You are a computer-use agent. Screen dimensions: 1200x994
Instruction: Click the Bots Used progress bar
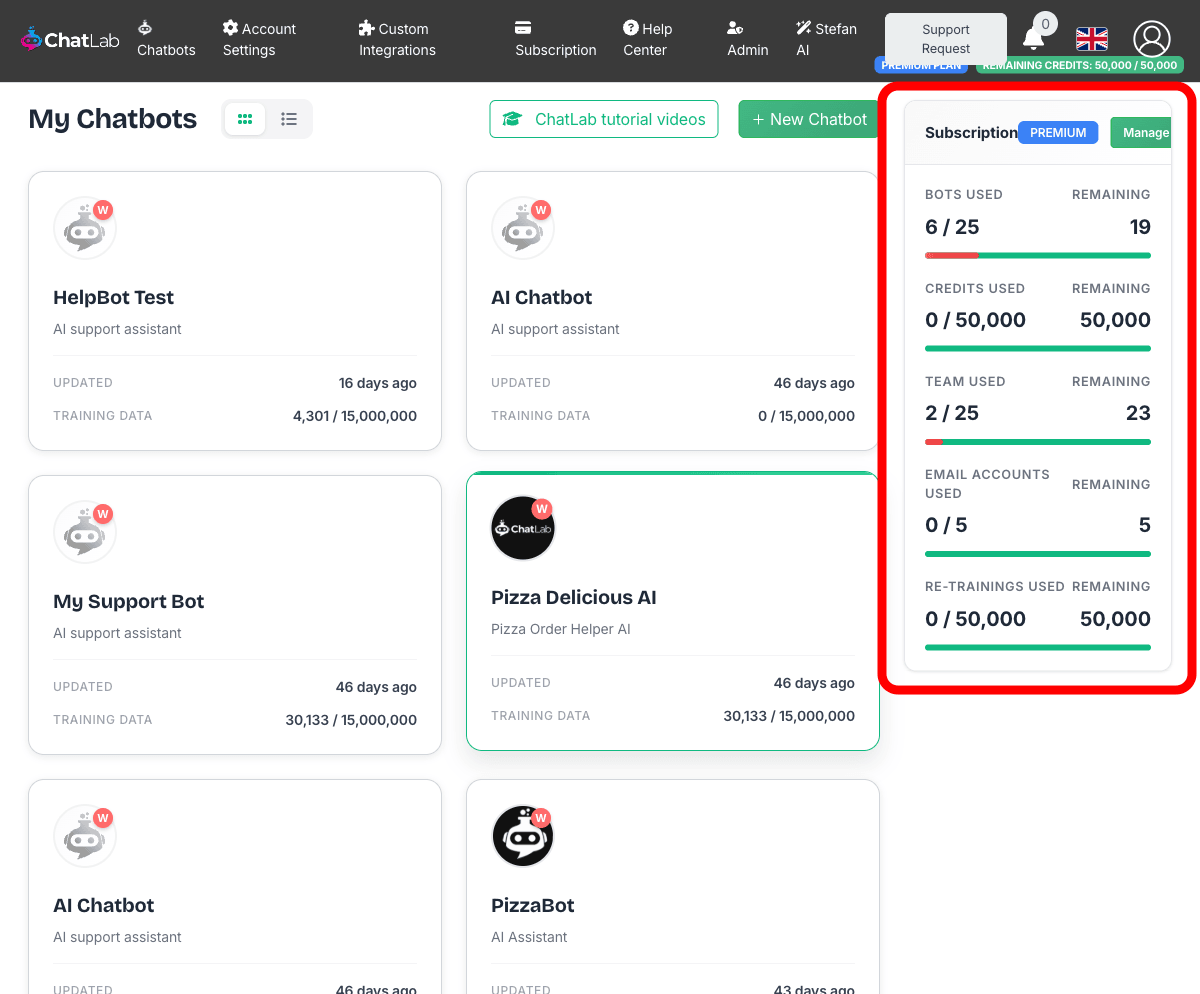pos(1037,255)
